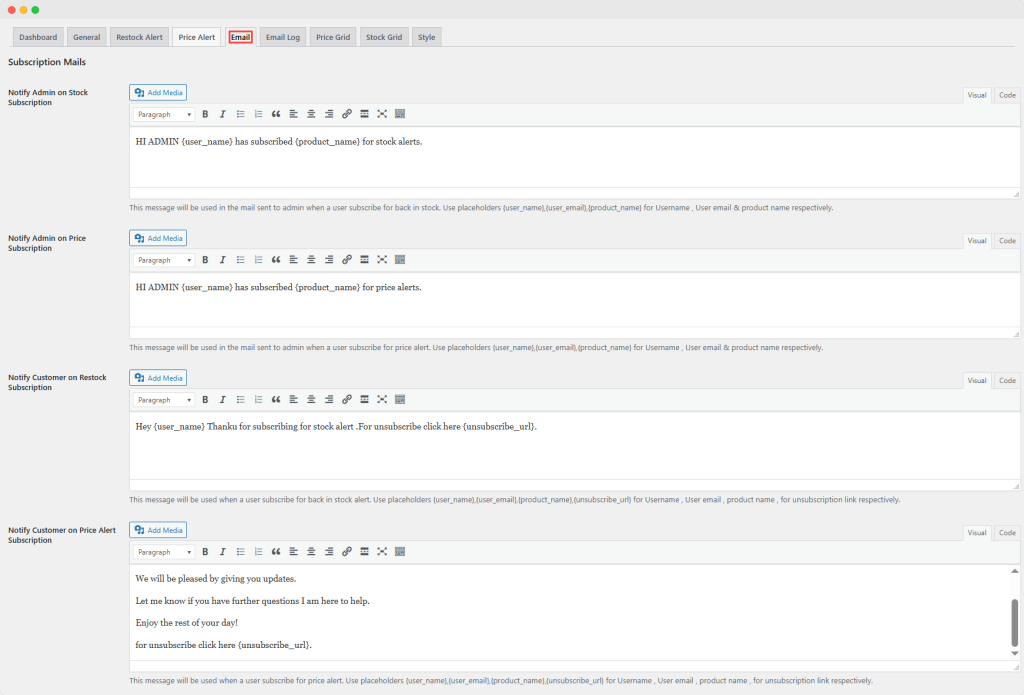The image size is (1024, 695).
Task: Click the Price Alert editor's vertical scrollbar
Action: 1015,622
